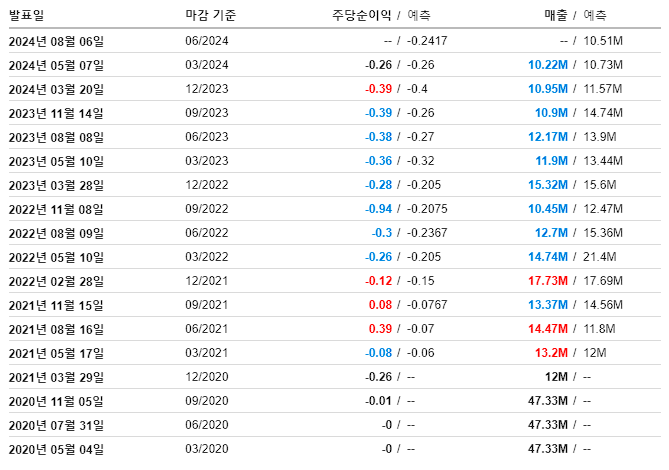669x470 pixels.
Task: Click revenue value 10.9M
Action: click(551, 113)
